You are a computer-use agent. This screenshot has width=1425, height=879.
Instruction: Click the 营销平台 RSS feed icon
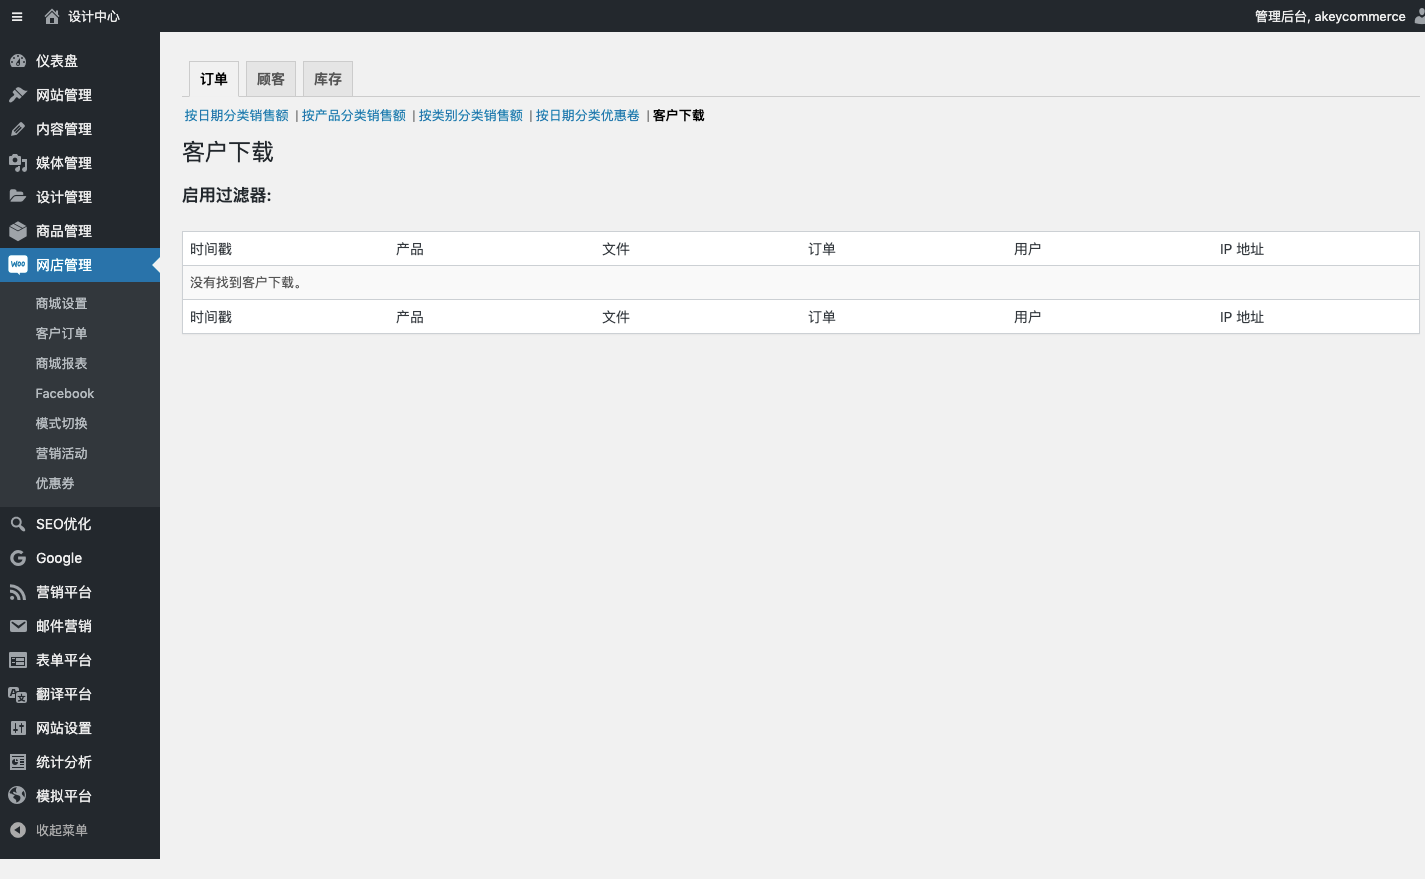18,592
